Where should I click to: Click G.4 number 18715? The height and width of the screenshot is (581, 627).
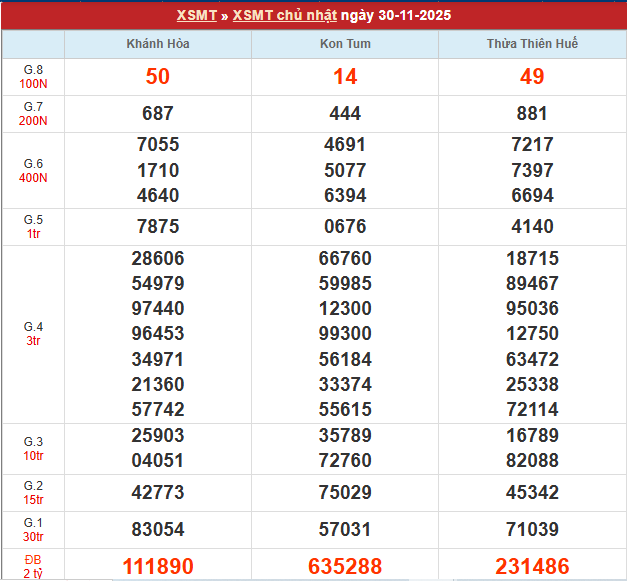tap(532, 258)
